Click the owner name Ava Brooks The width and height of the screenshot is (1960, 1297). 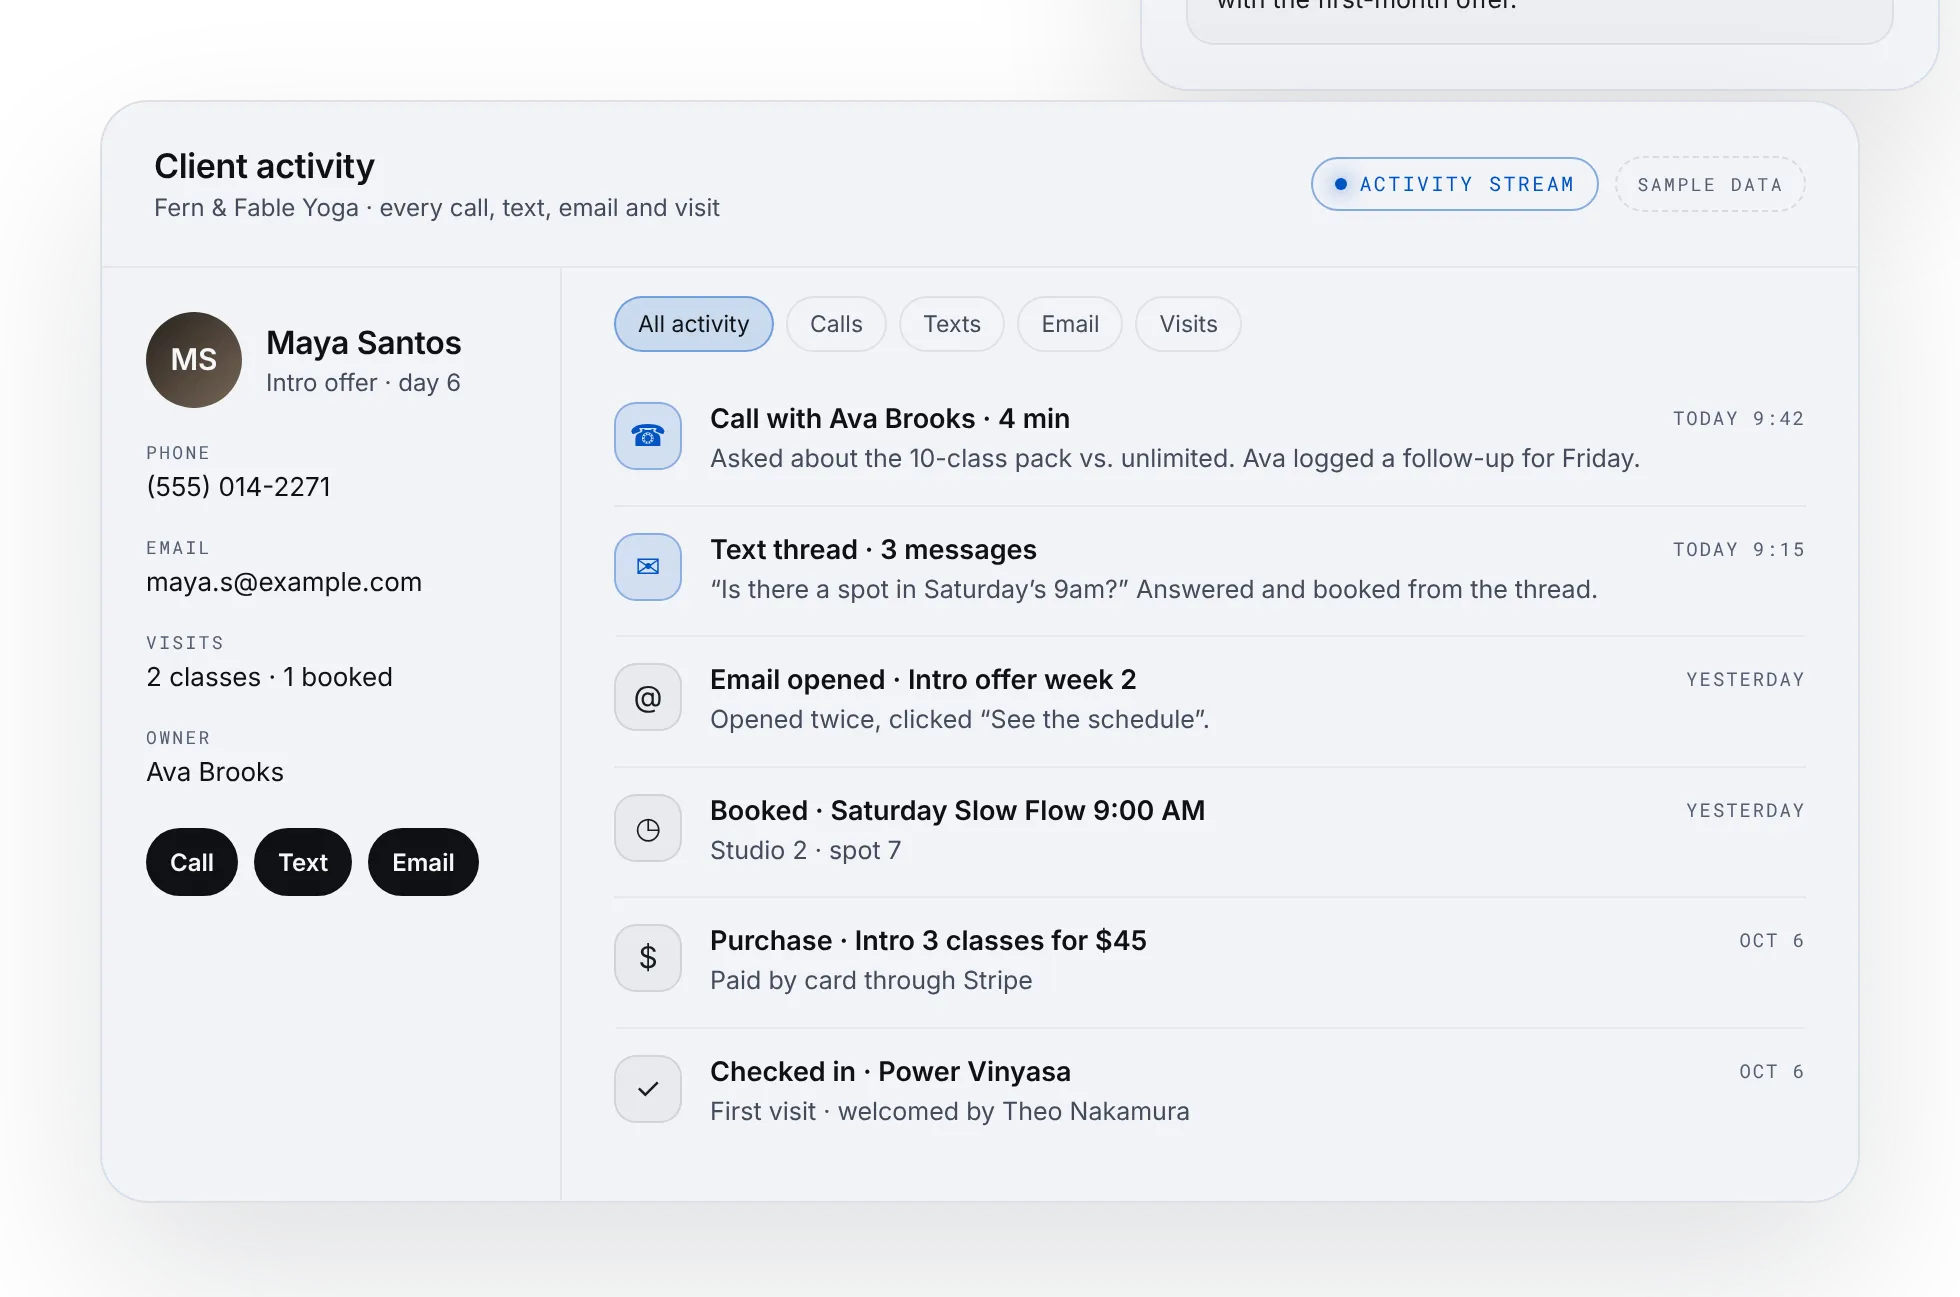(215, 772)
